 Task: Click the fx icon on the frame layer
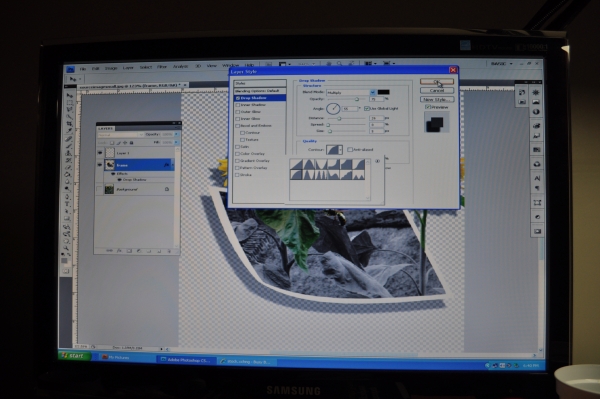[x=166, y=165]
